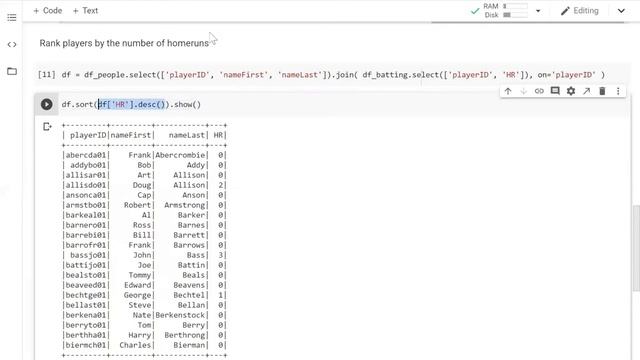Switch the Editing mode button
640x360 pixels.
point(580,11)
